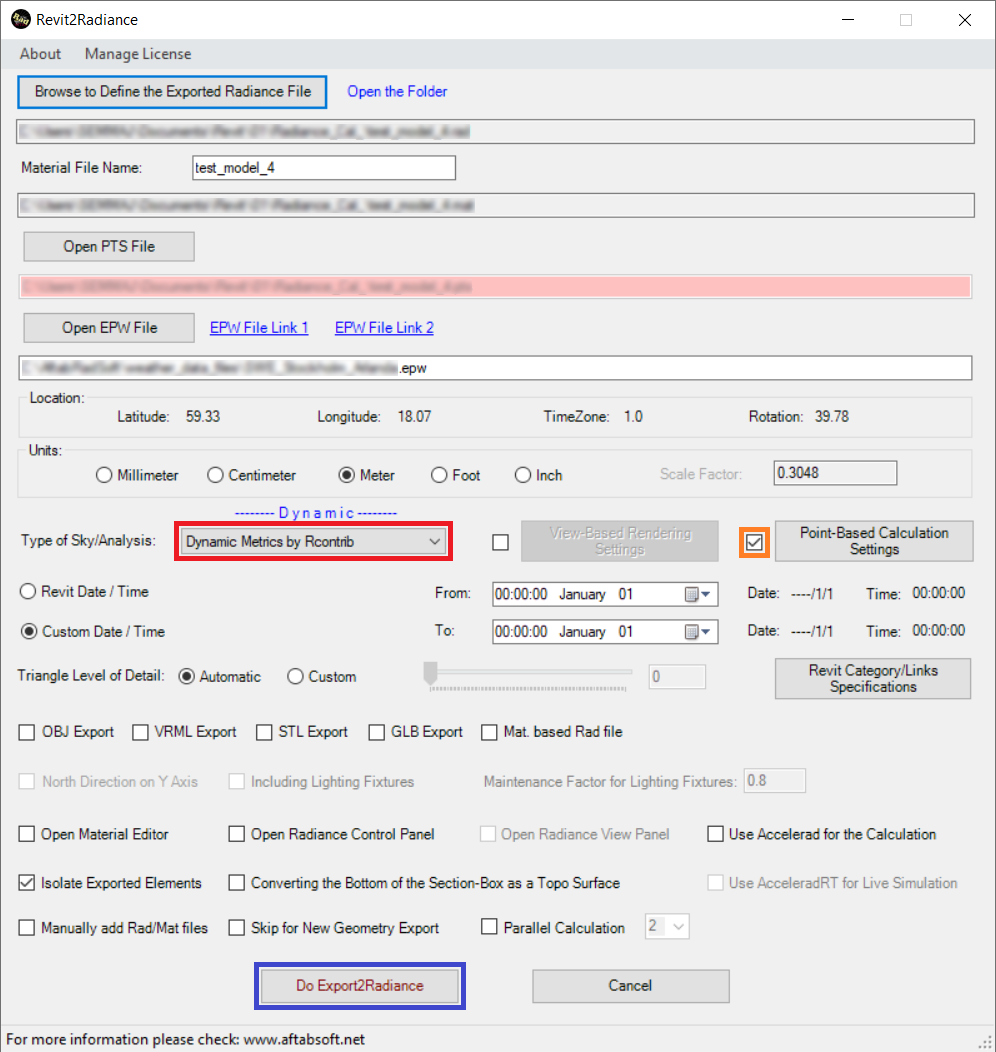
Task: Open the From date calendar picker
Action: coord(698,594)
